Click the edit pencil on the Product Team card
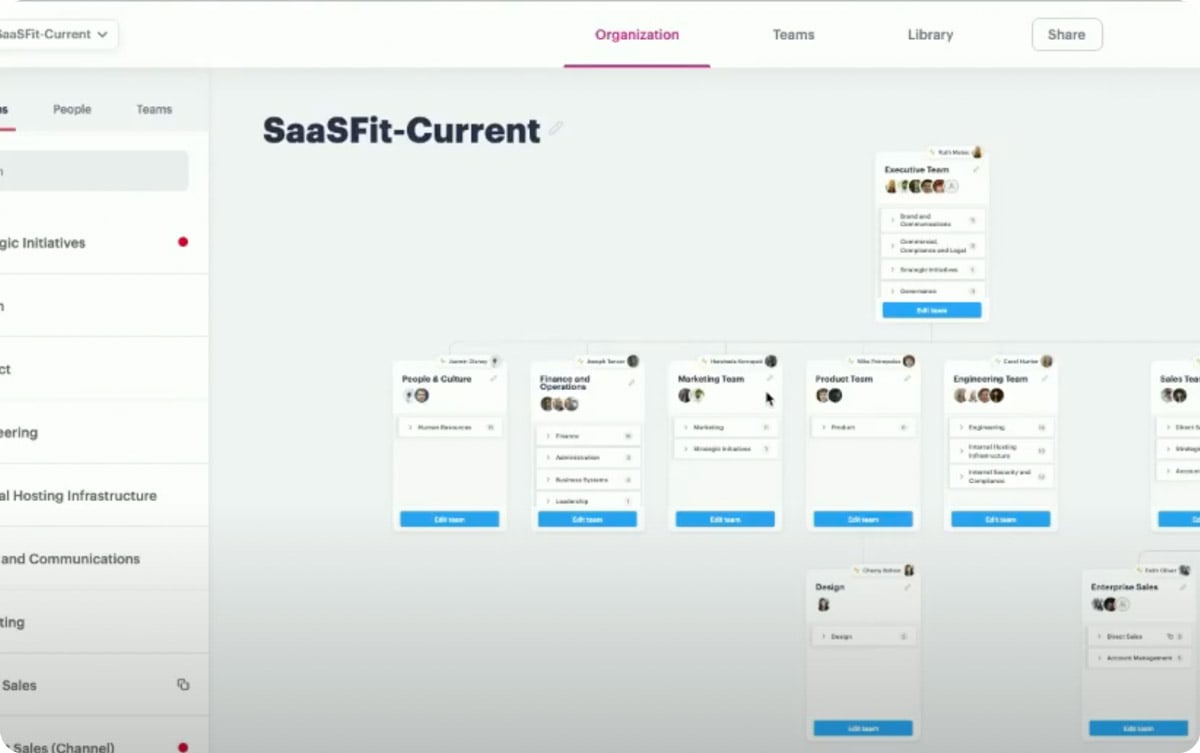This screenshot has width=1200, height=753. (x=906, y=378)
